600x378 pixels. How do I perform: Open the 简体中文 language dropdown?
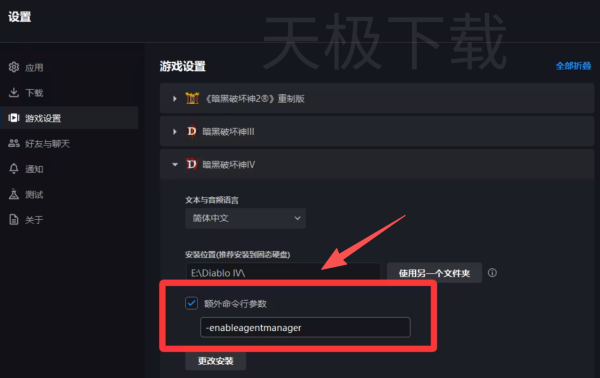245,218
